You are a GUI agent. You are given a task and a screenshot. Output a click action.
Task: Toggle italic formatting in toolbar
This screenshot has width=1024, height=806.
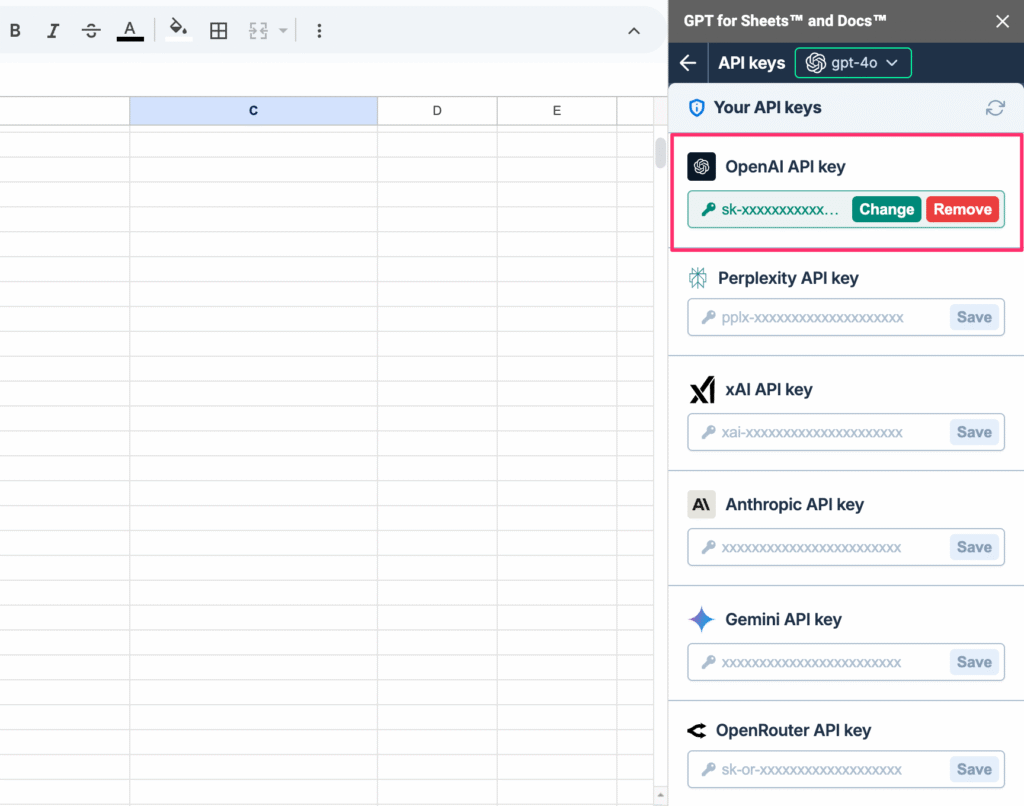pos(53,31)
